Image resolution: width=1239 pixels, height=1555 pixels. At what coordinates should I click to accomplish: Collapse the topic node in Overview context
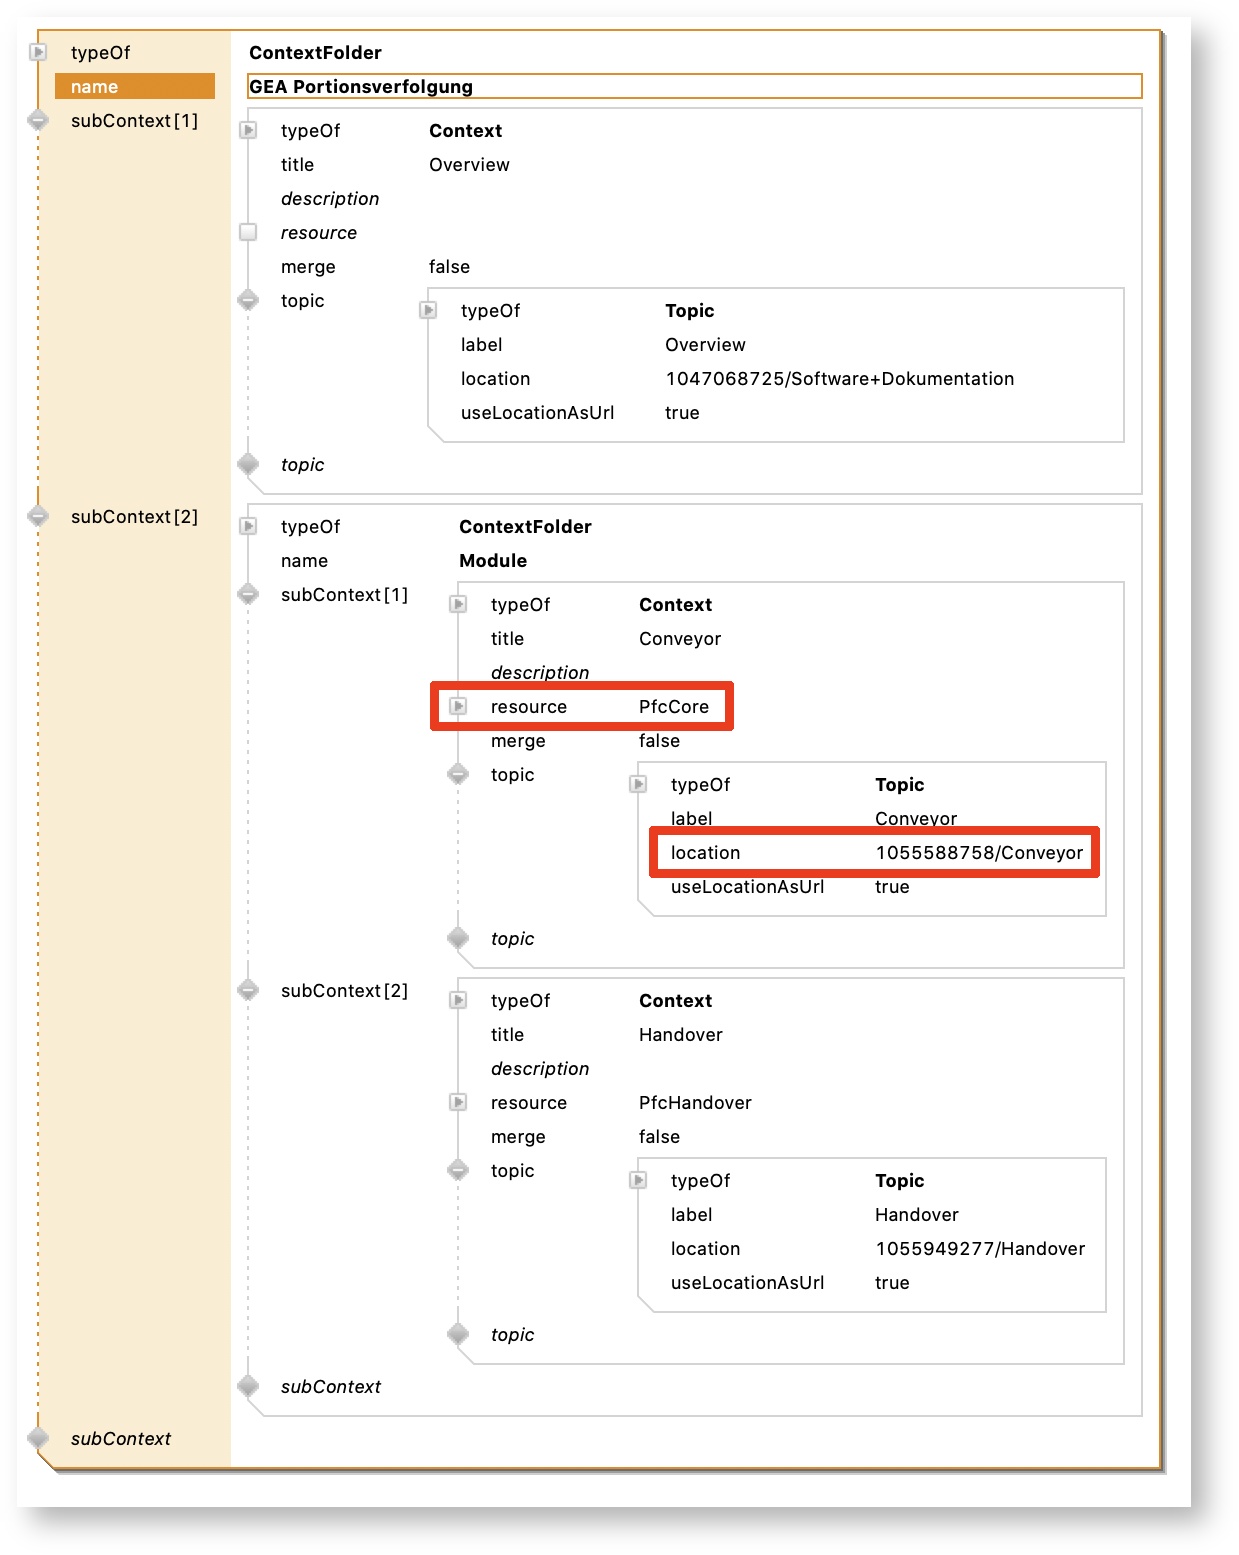[x=248, y=301]
